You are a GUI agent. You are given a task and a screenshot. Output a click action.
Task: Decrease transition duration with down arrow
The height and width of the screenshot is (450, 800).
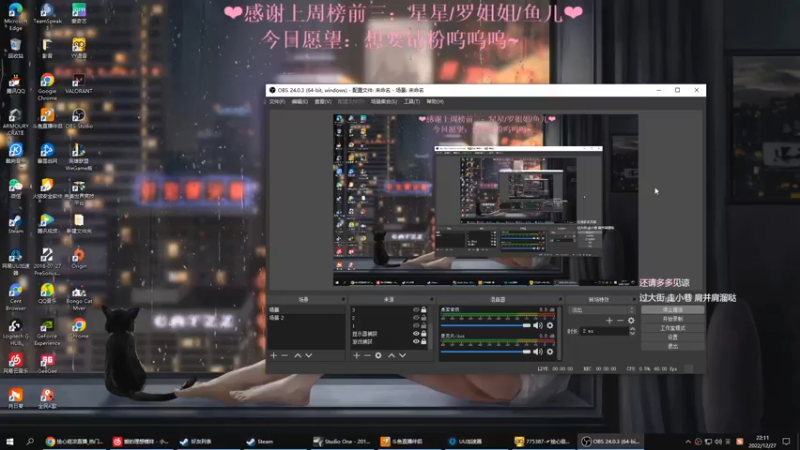point(632,333)
